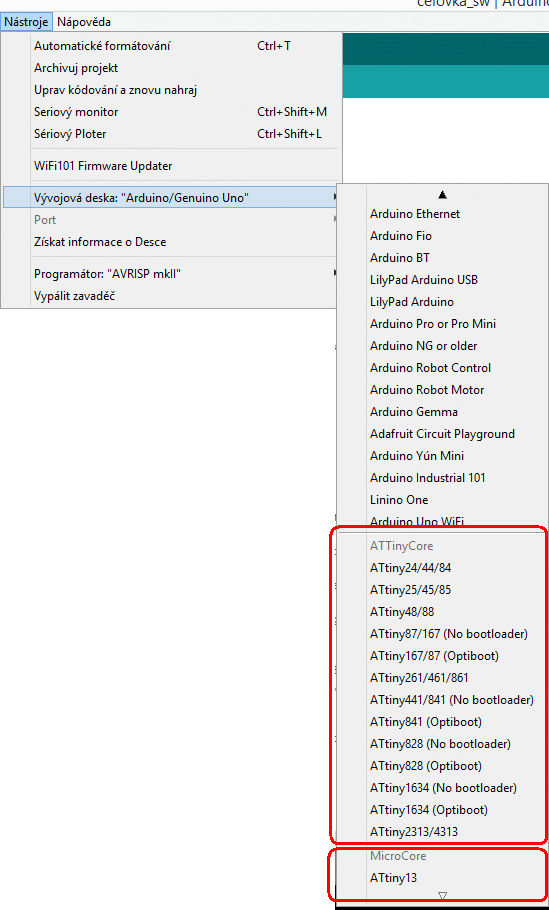
Task: Pick ATtiny24/44/84 board
Action: 442,568
